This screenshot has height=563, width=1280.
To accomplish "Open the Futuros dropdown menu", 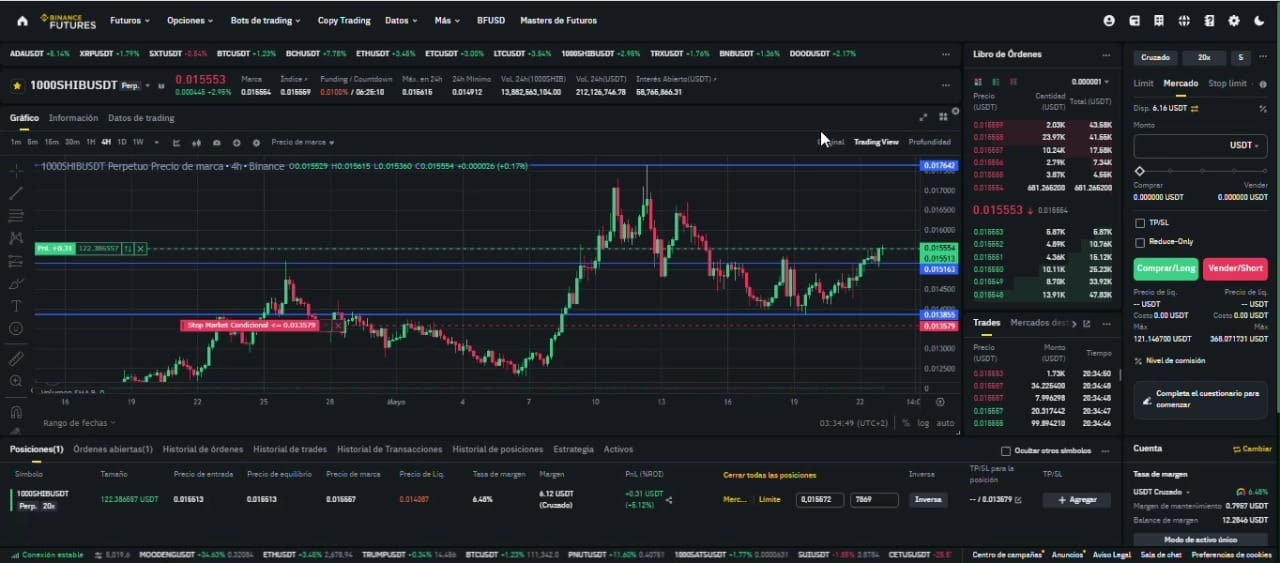I will pyautogui.click(x=130, y=20).
